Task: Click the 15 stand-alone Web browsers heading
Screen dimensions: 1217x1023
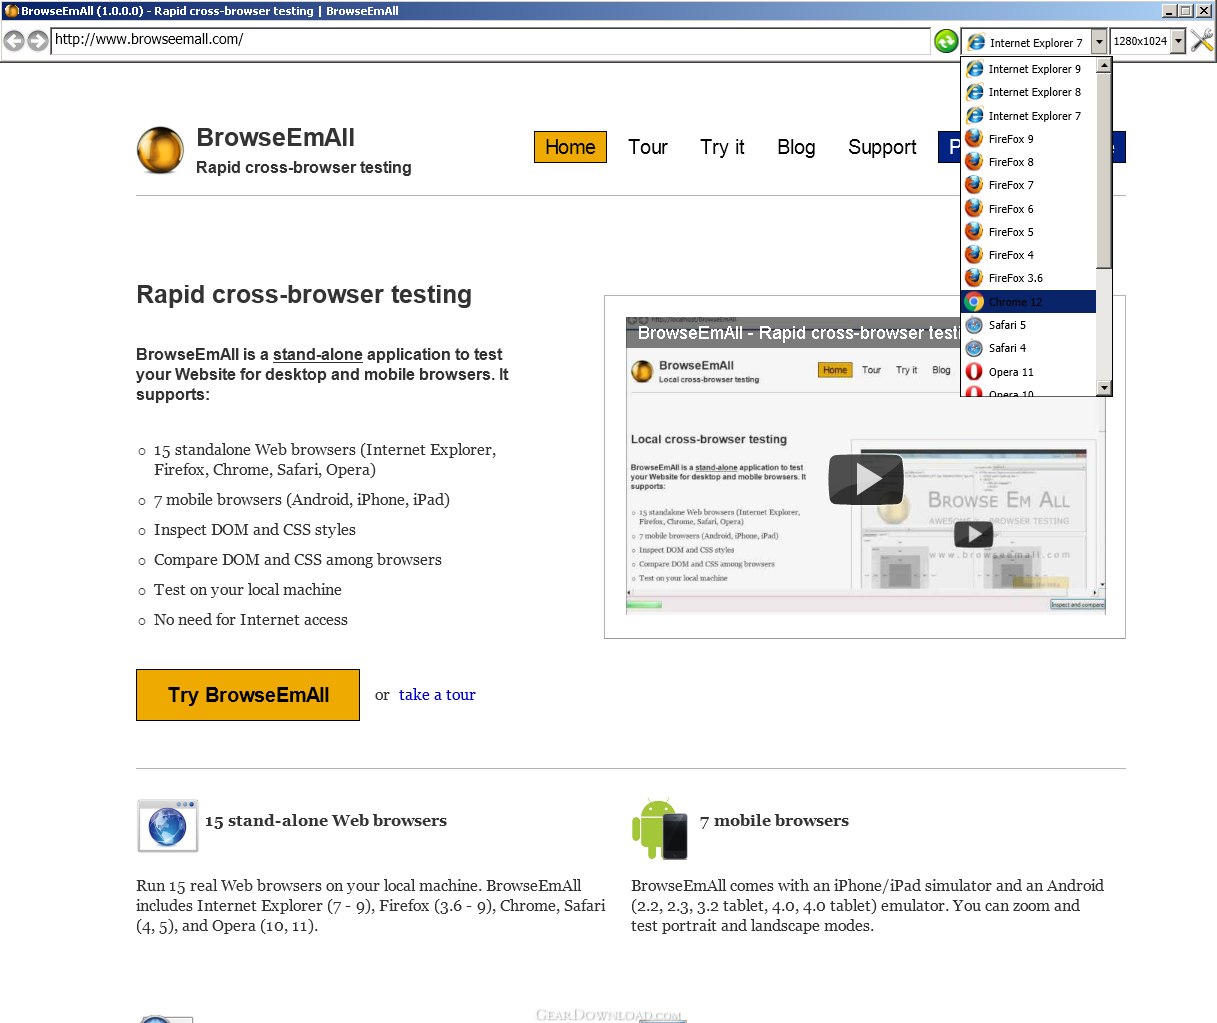Action: [x=326, y=821]
